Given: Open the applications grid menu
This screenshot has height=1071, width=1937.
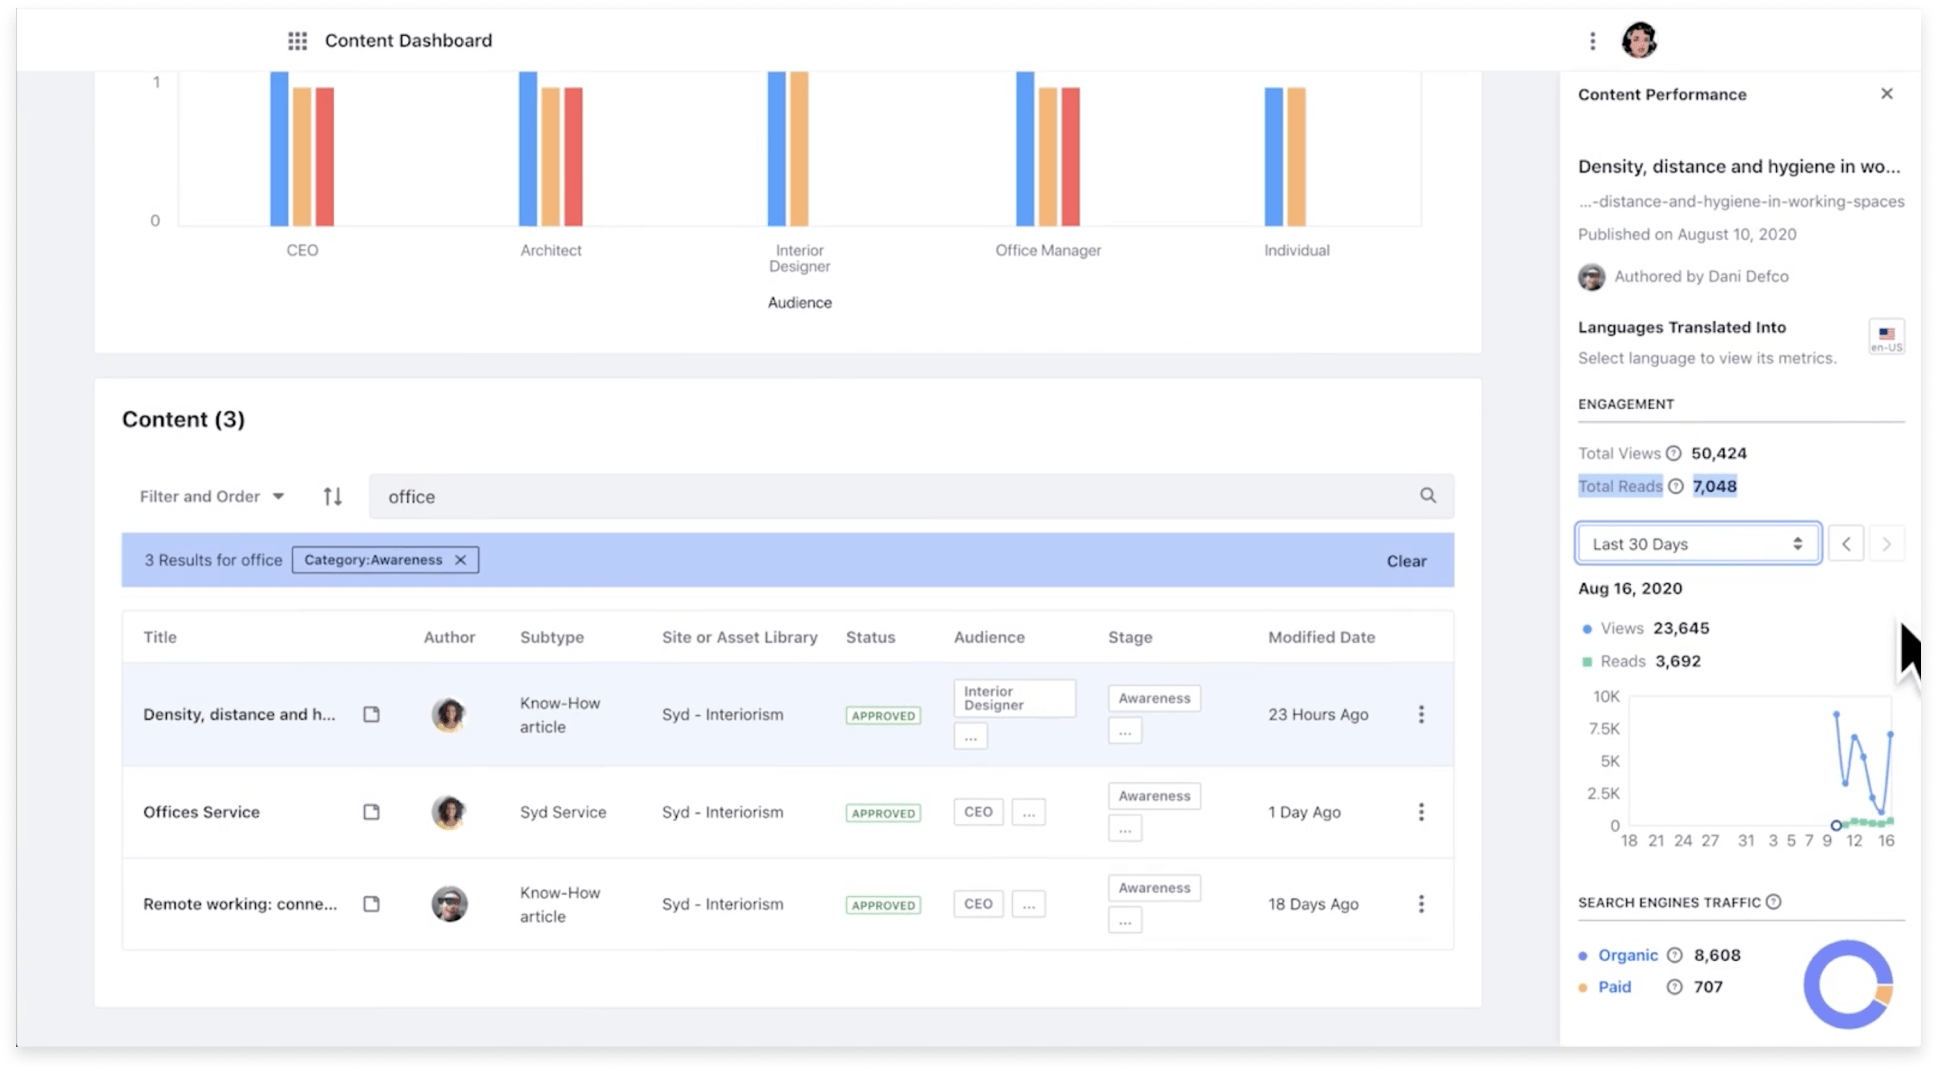Looking at the screenshot, I should (297, 41).
